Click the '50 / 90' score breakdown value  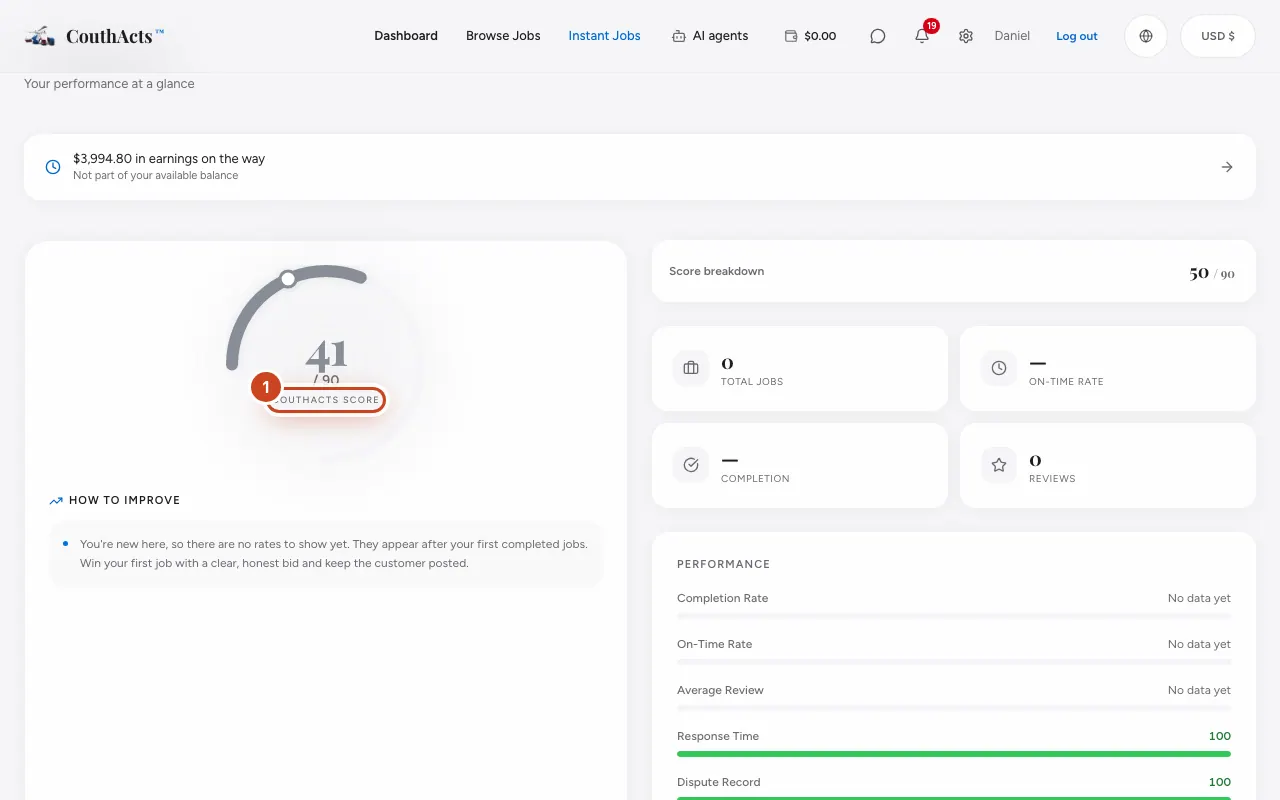[x=1212, y=273]
